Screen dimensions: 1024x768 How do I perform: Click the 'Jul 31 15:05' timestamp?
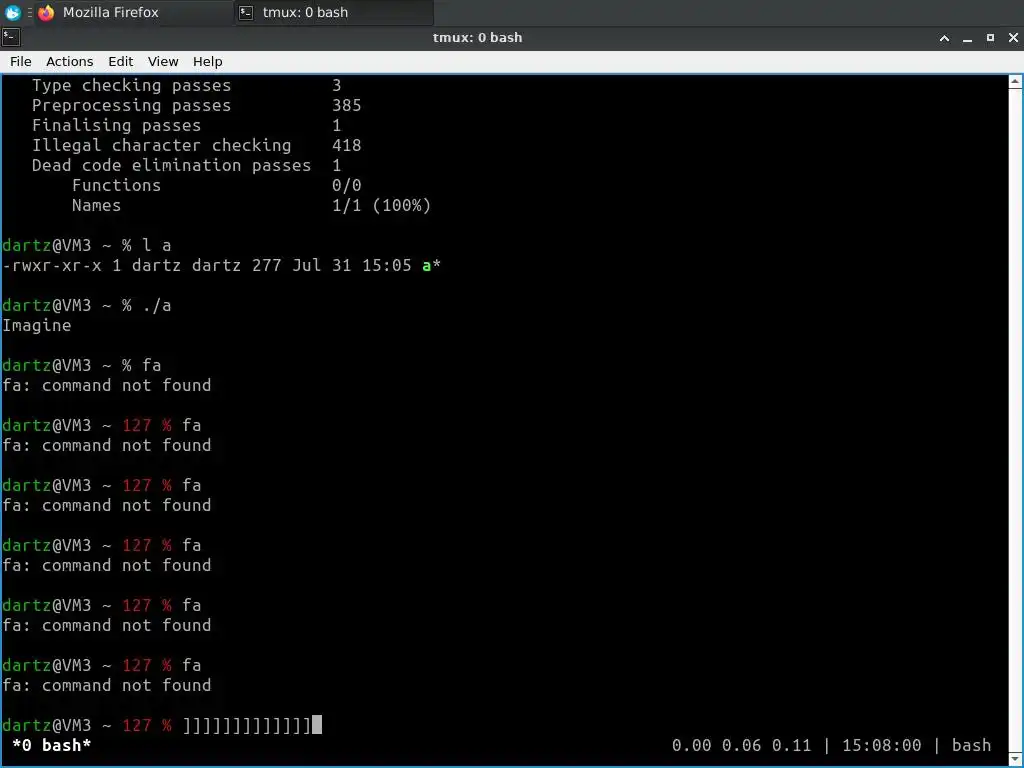[351, 265]
